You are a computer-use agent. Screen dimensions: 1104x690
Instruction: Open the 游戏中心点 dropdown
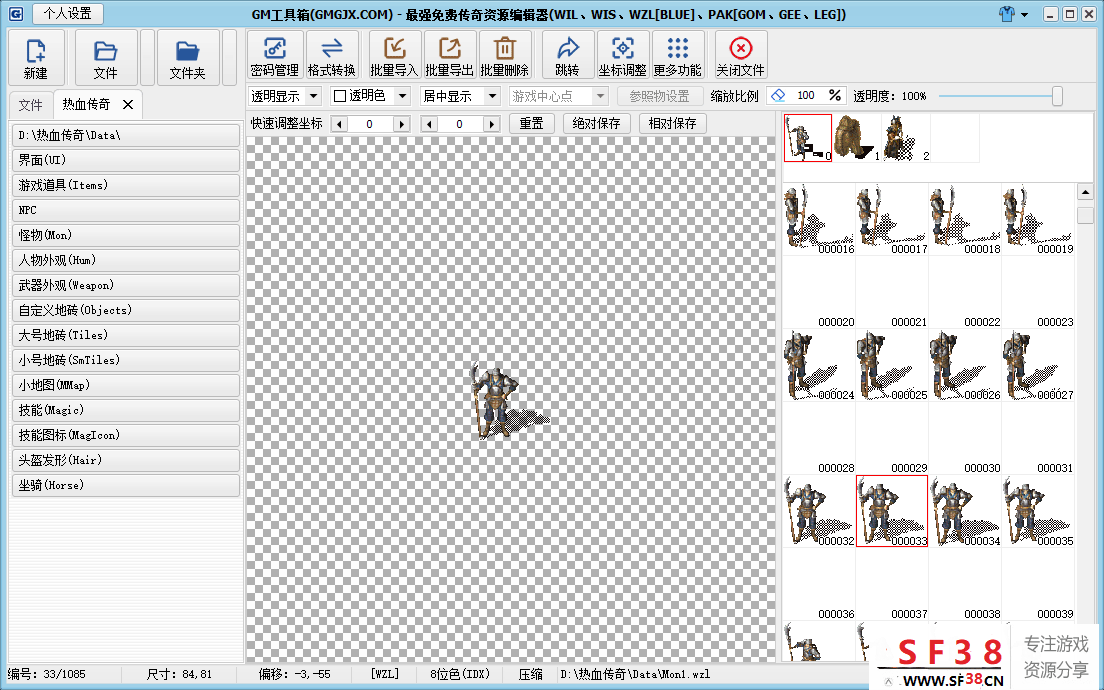coord(558,96)
